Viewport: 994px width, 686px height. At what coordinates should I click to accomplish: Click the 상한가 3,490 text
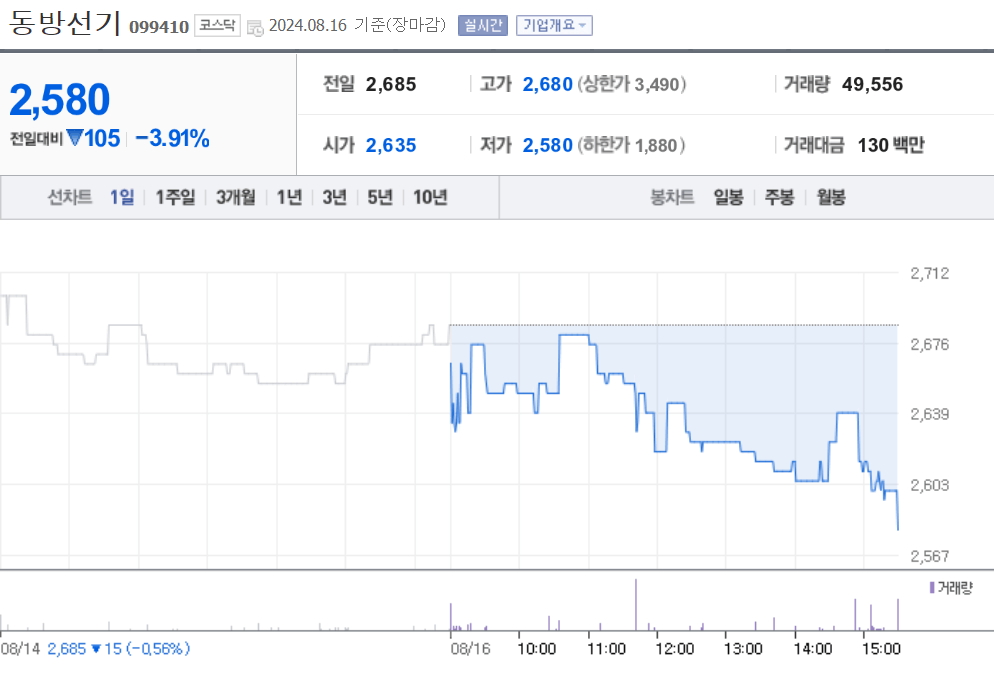pyautogui.click(x=632, y=84)
